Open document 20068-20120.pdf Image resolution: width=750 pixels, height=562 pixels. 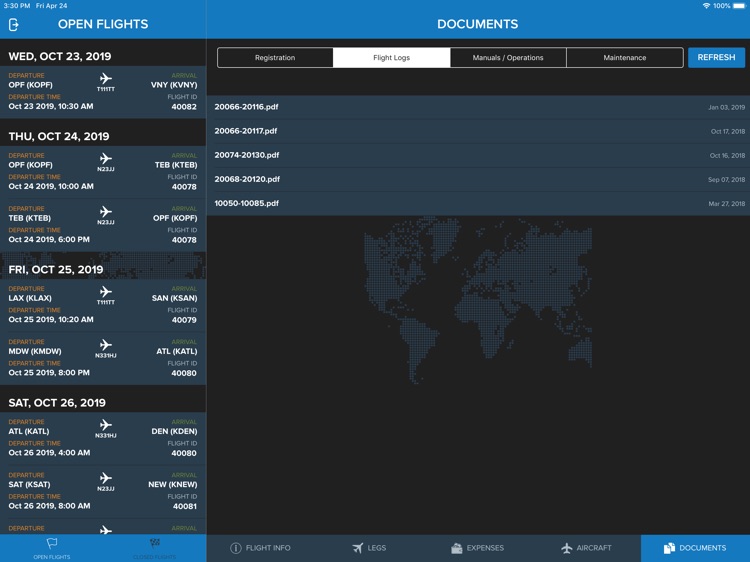tap(478, 179)
